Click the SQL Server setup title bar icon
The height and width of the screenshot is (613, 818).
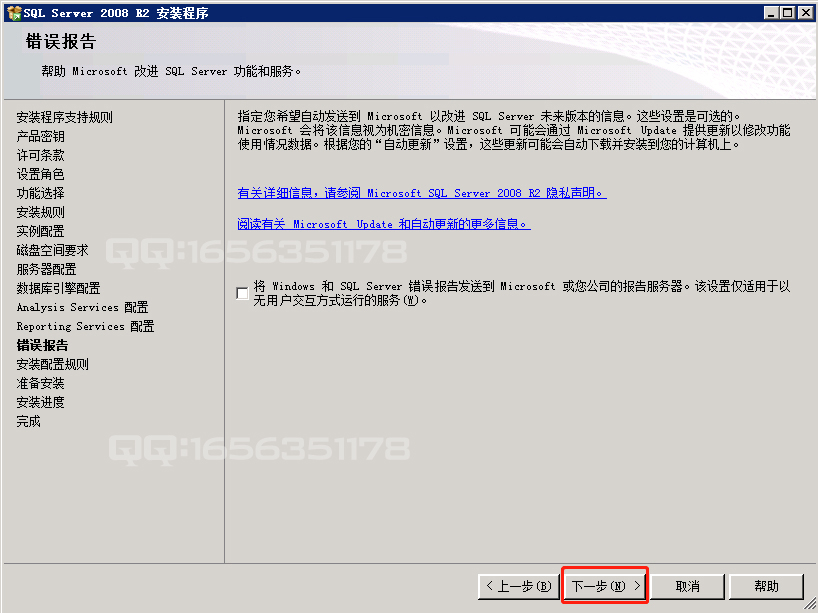tap(14, 13)
